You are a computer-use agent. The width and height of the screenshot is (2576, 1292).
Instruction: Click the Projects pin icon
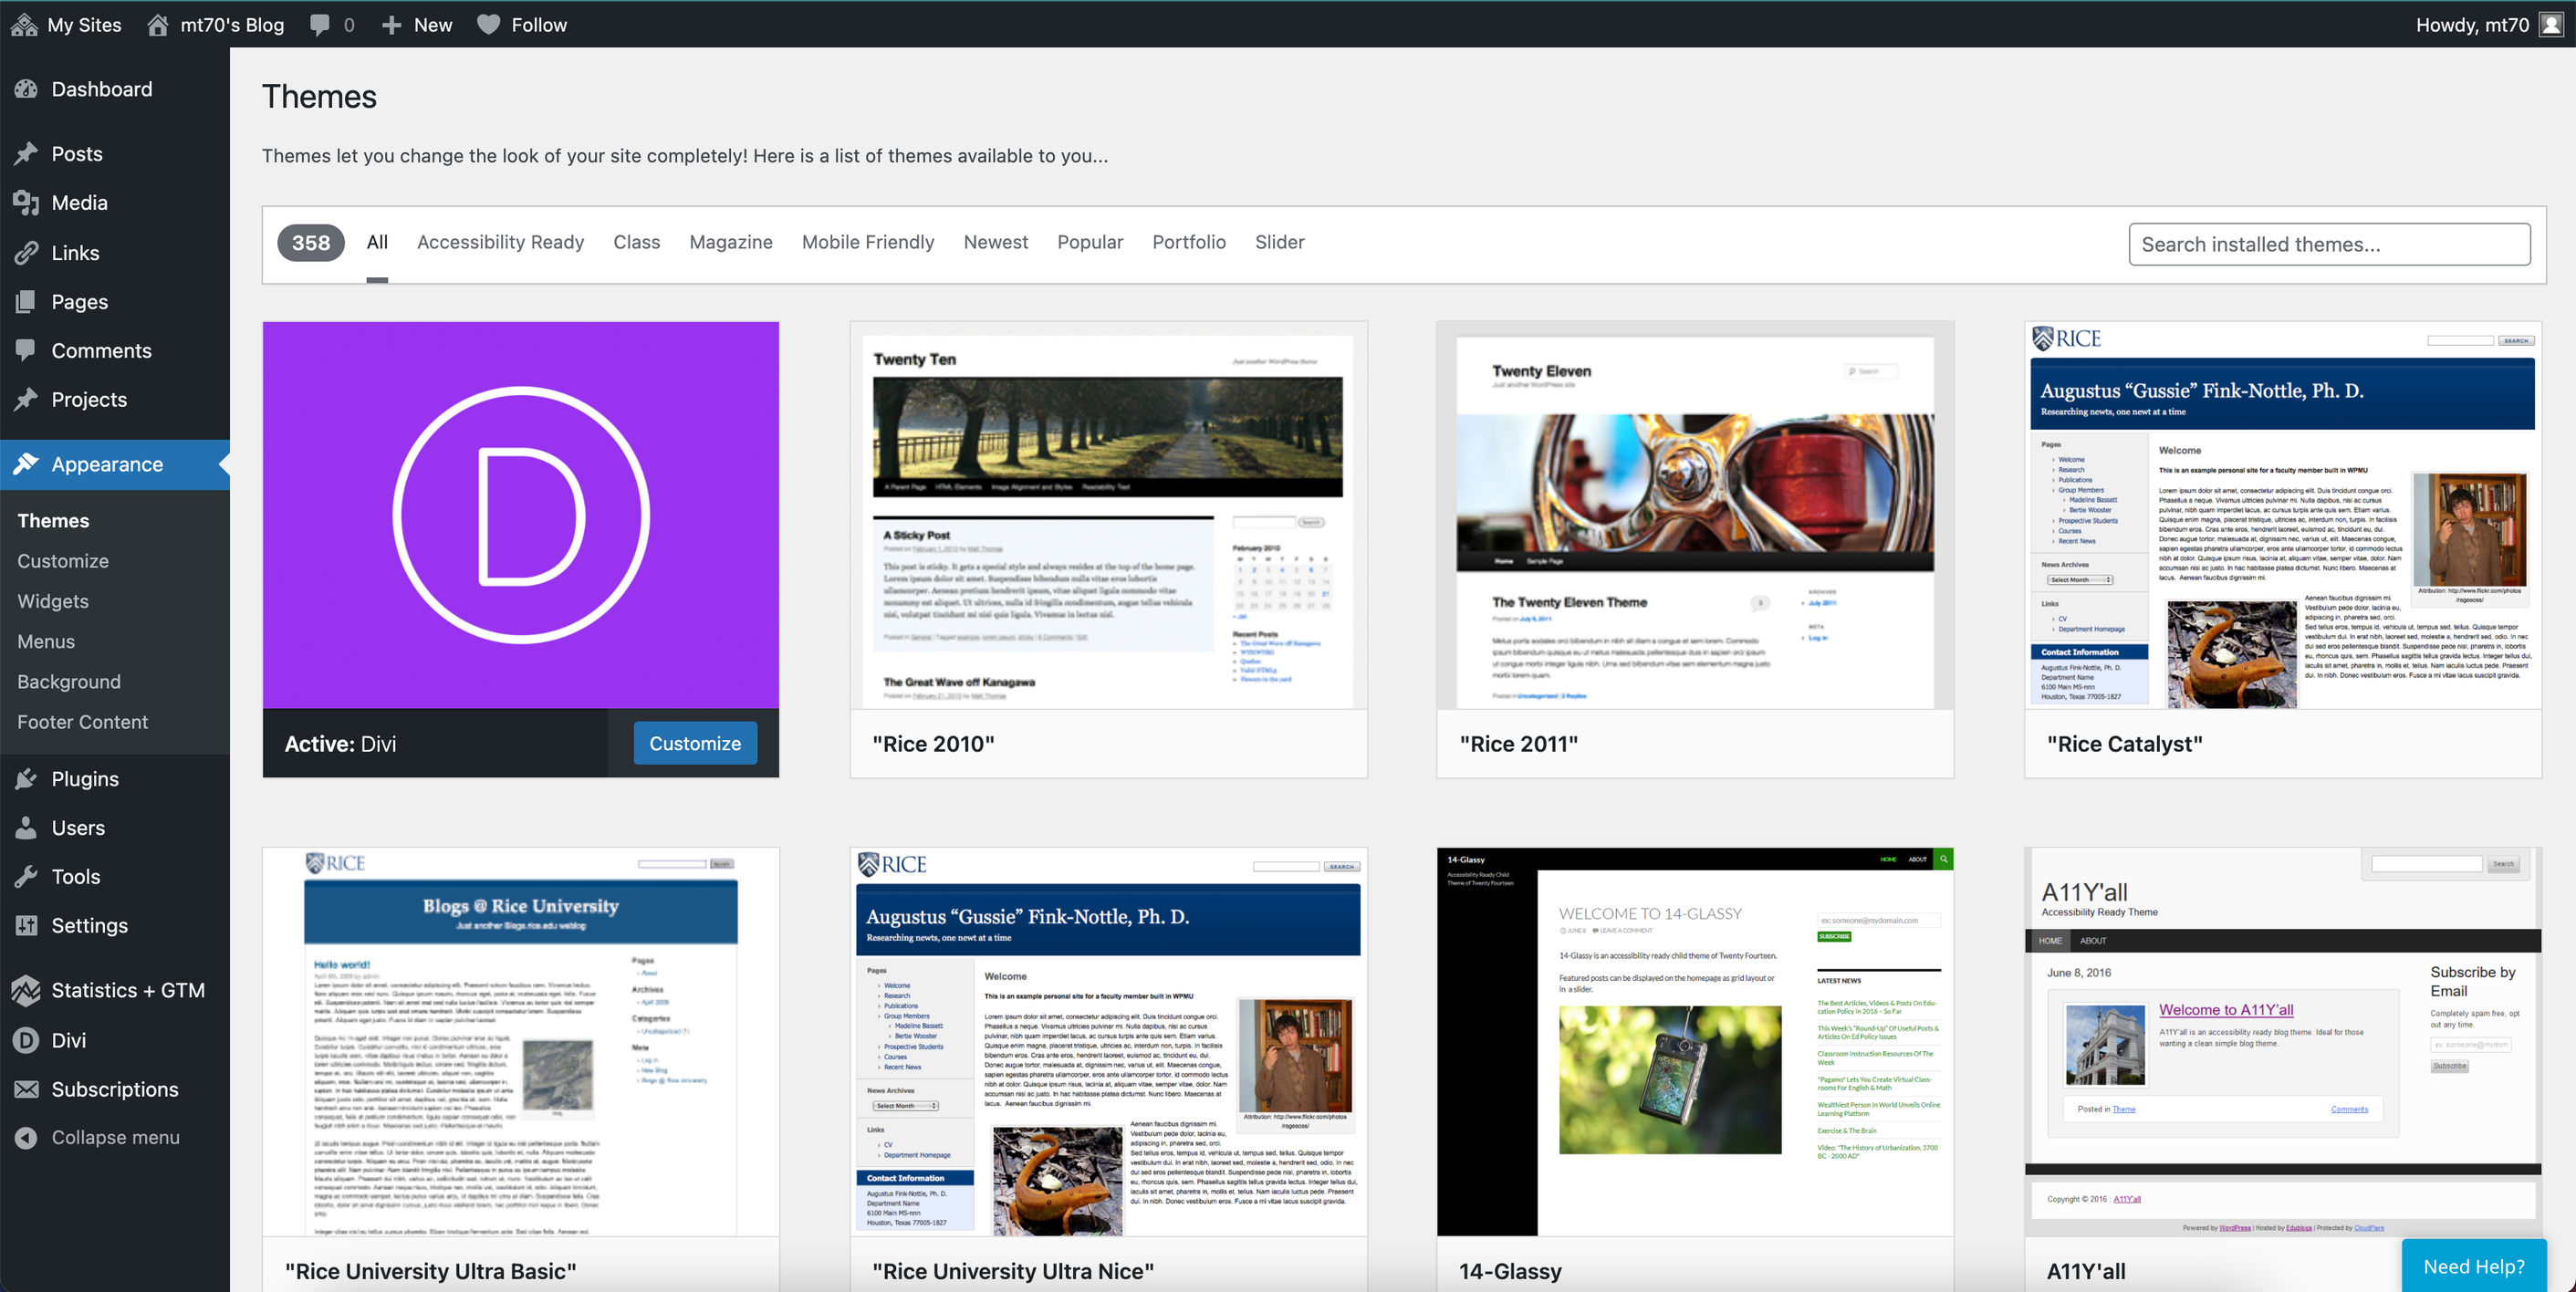pos(26,400)
